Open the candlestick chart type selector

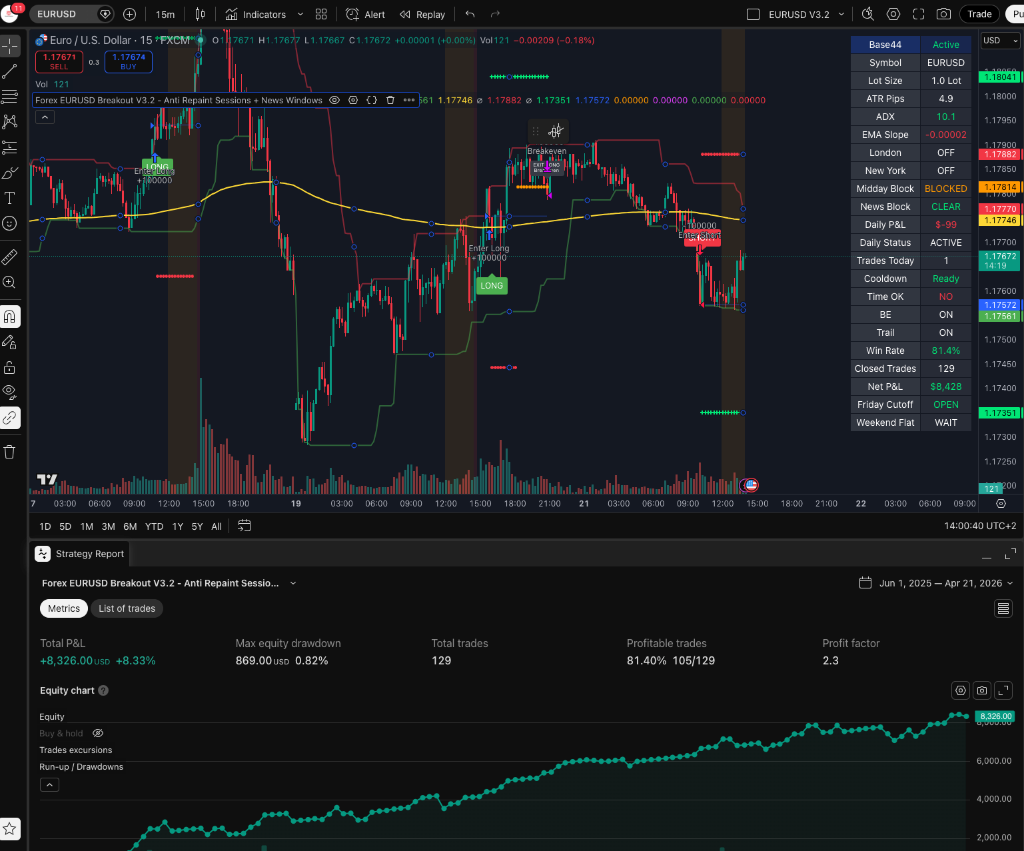pyautogui.click(x=200, y=14)
